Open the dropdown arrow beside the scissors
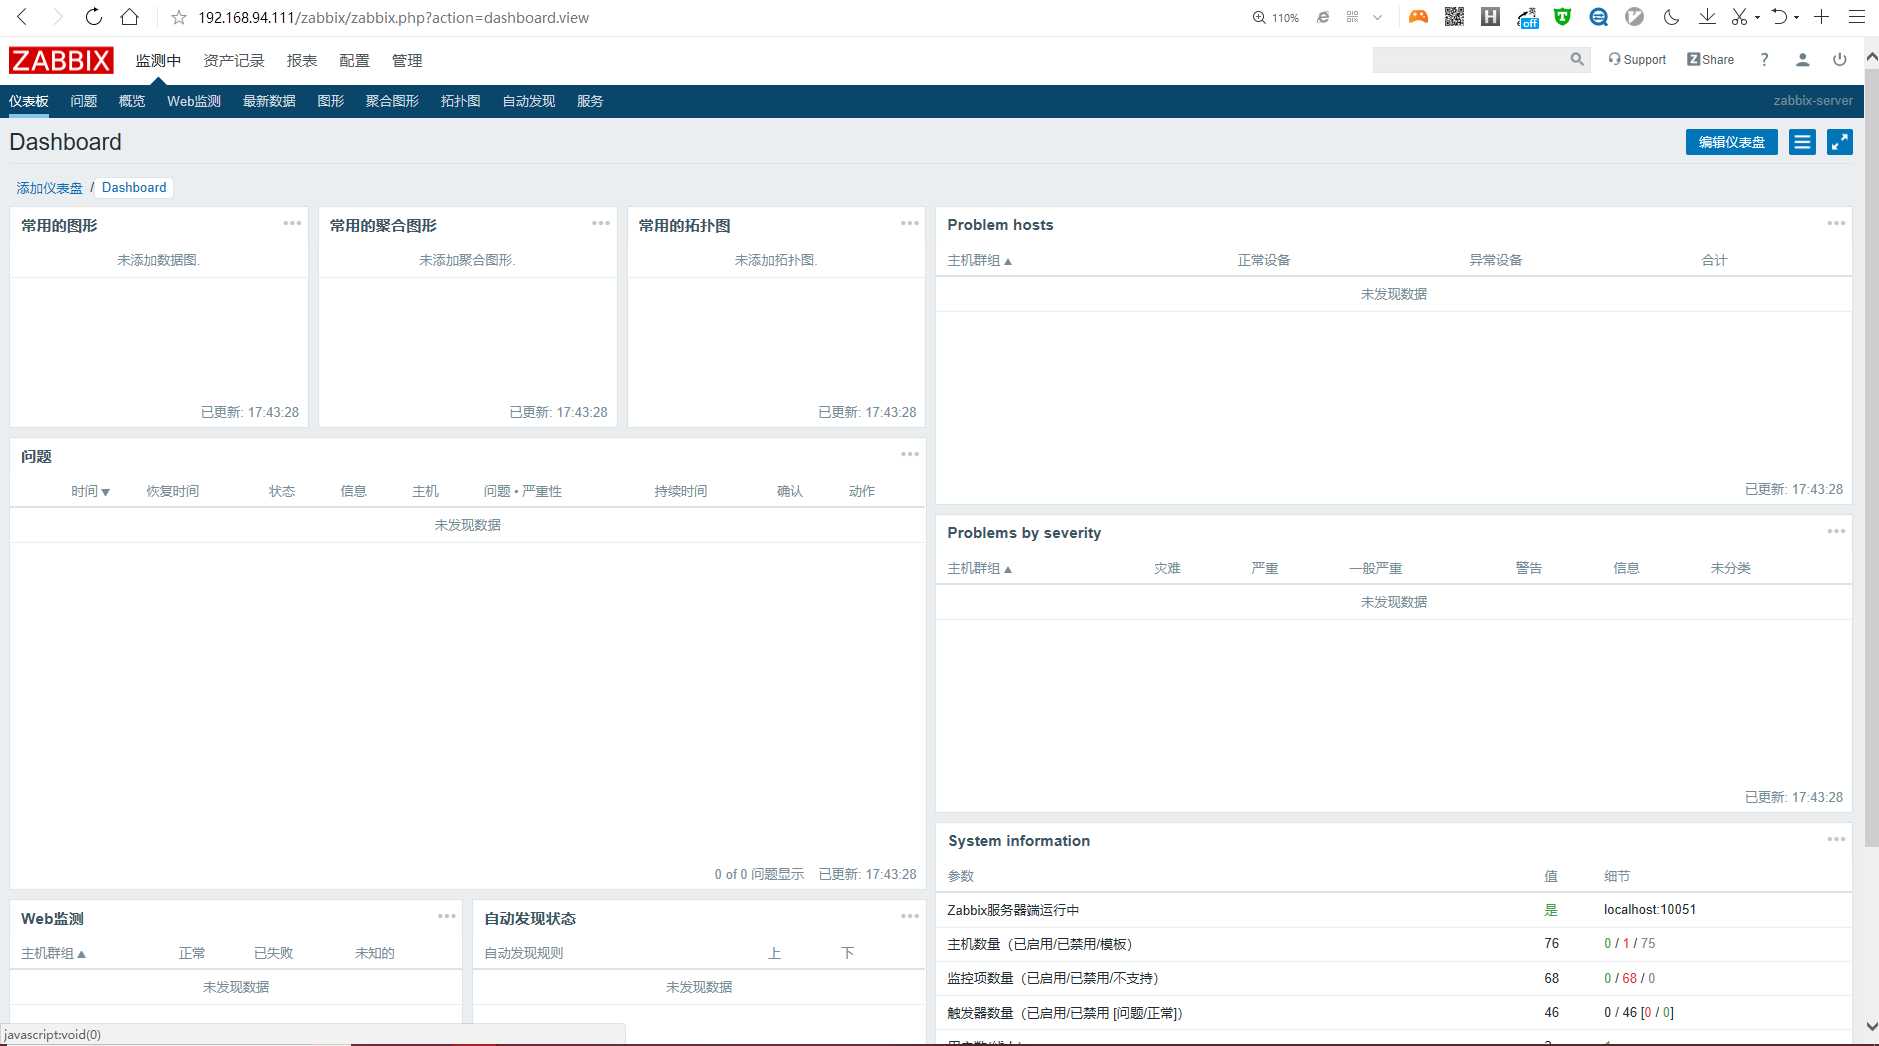The width and height of the screenshot is (1879, 1046). pyautogui.click(x=1757, y=17)
